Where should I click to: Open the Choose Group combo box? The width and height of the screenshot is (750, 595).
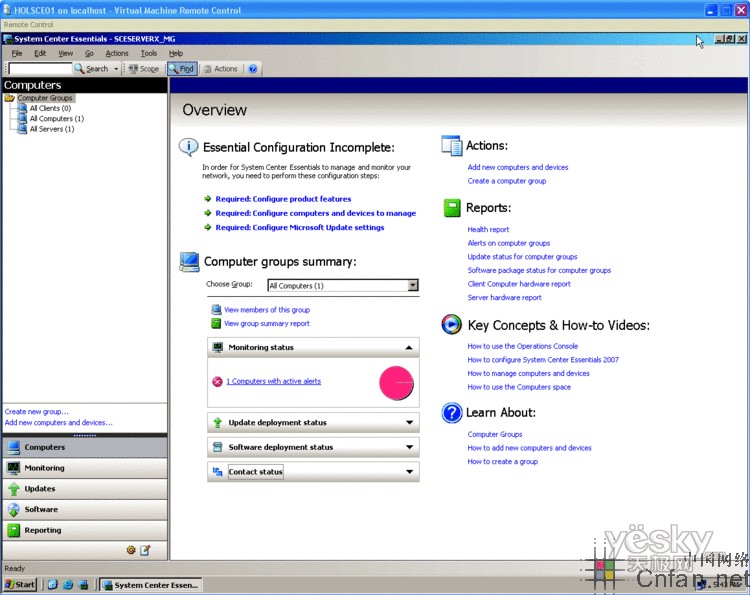343,286
